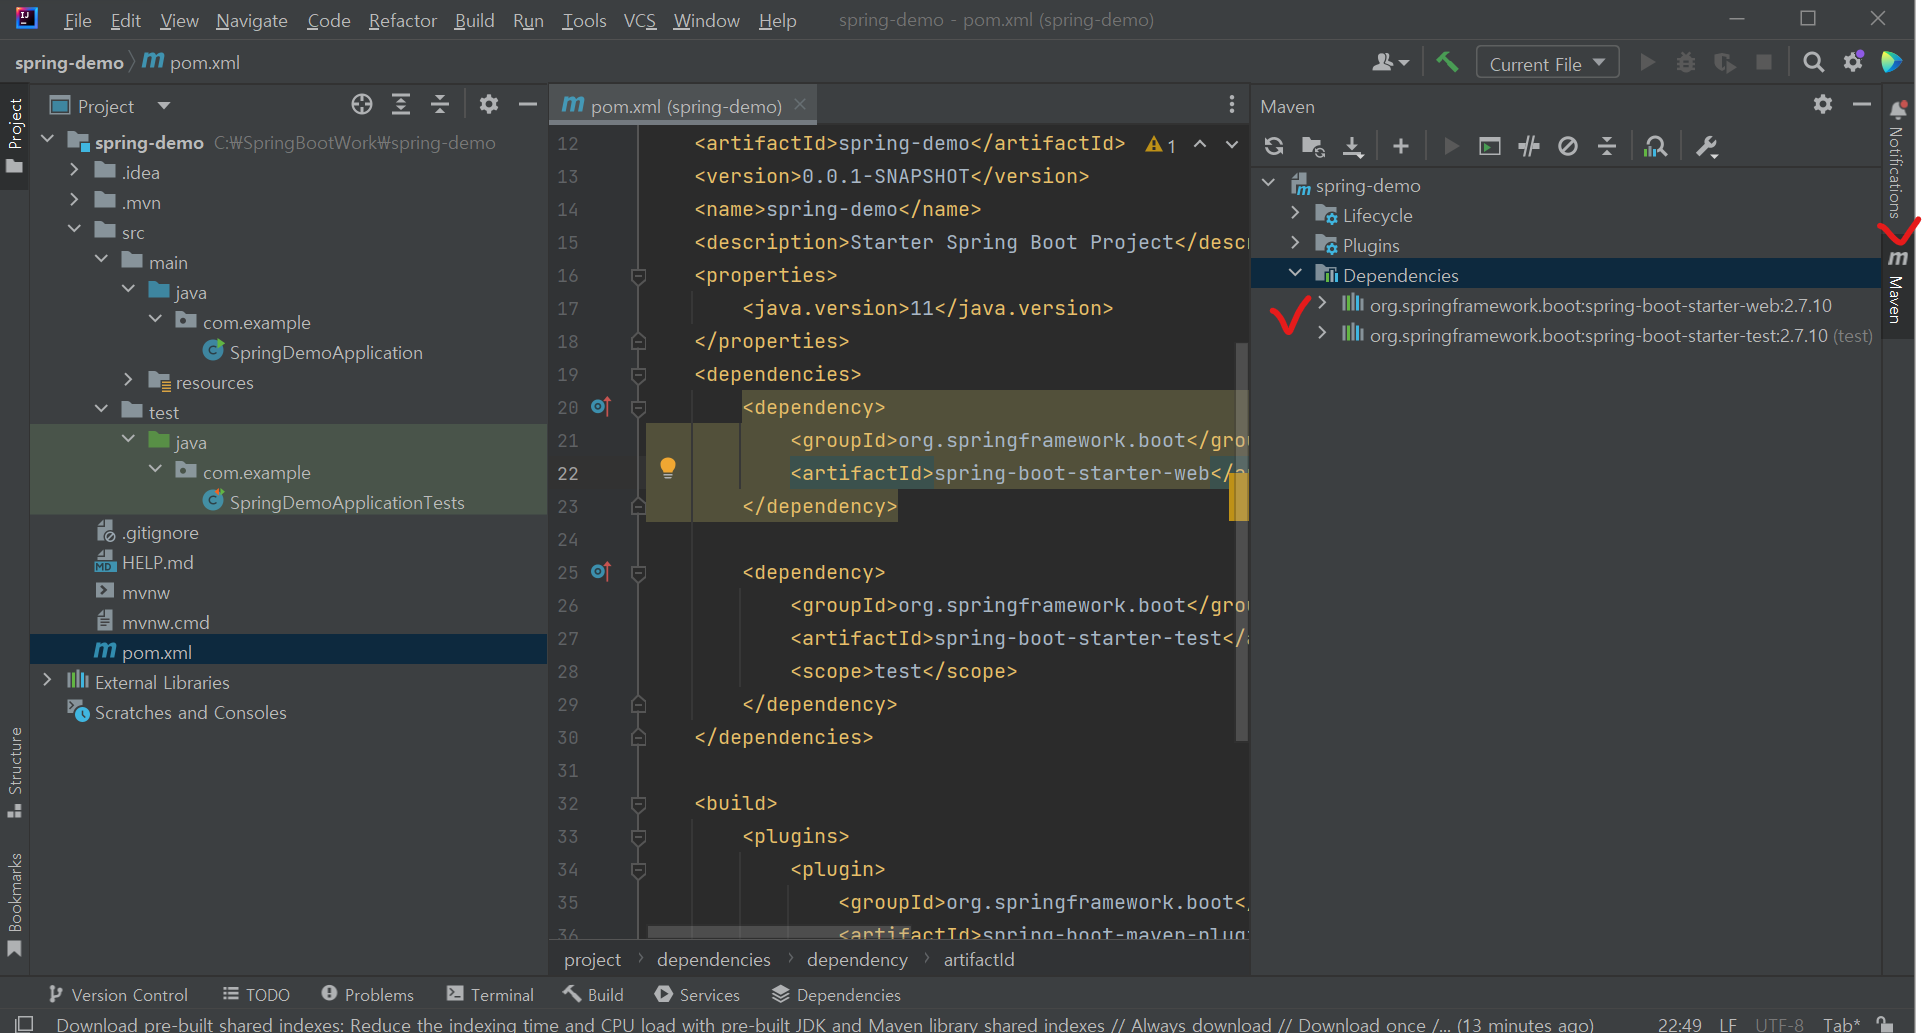The width and height of the screenshot is (1922, 1033).
Task: Toggle Structure side tool window
Action: click(x=15, y=772)
